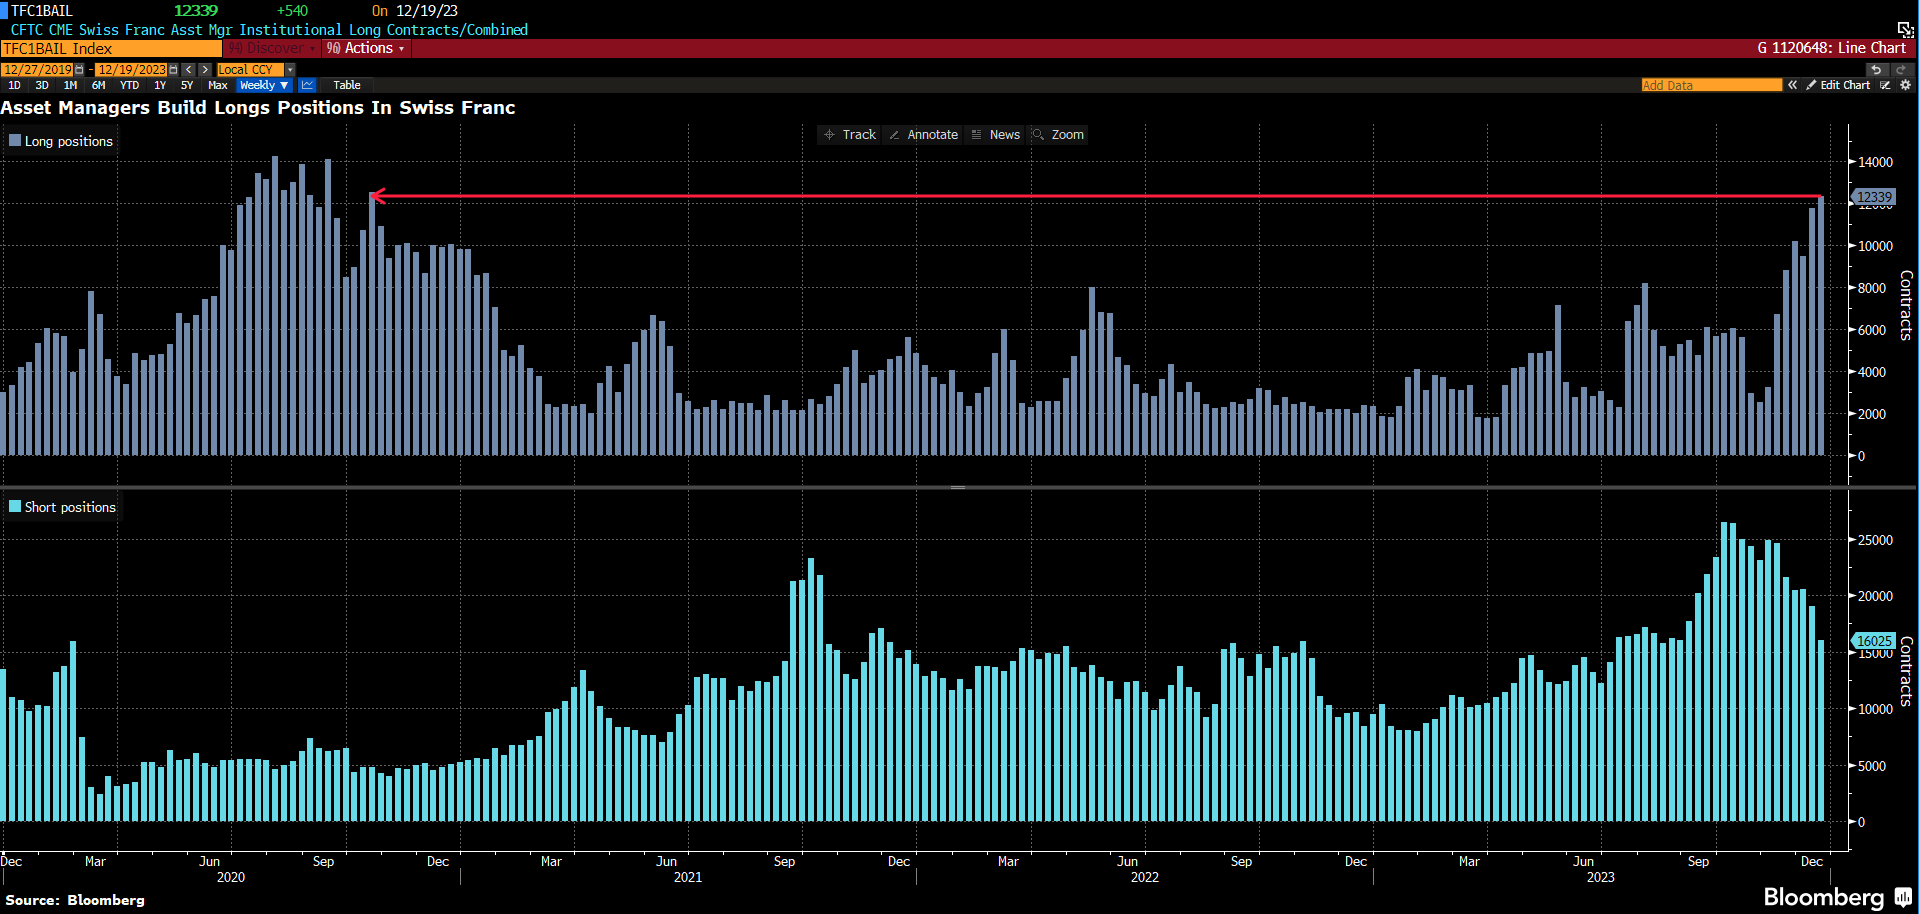The height and width of the screenshot is (914, 1919).
Task: Open the Actions dropdown menu
Action: pos(367,48)
